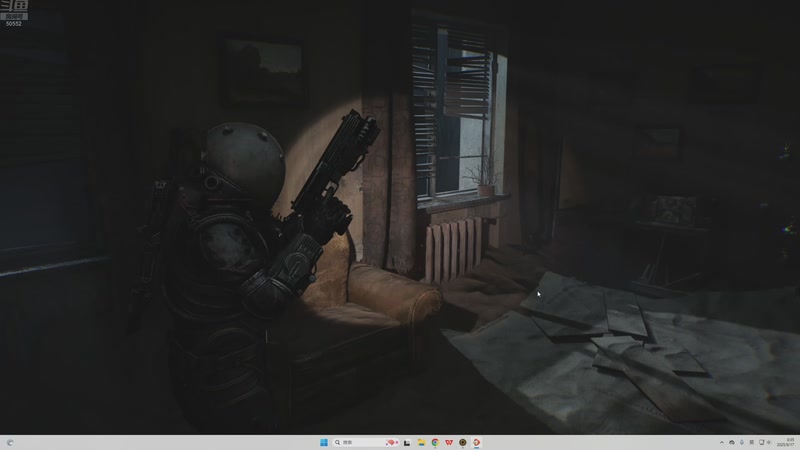Open the volume control in the tray
The width and height of the screenshot is (800, 450).
(x=769, y=442)
